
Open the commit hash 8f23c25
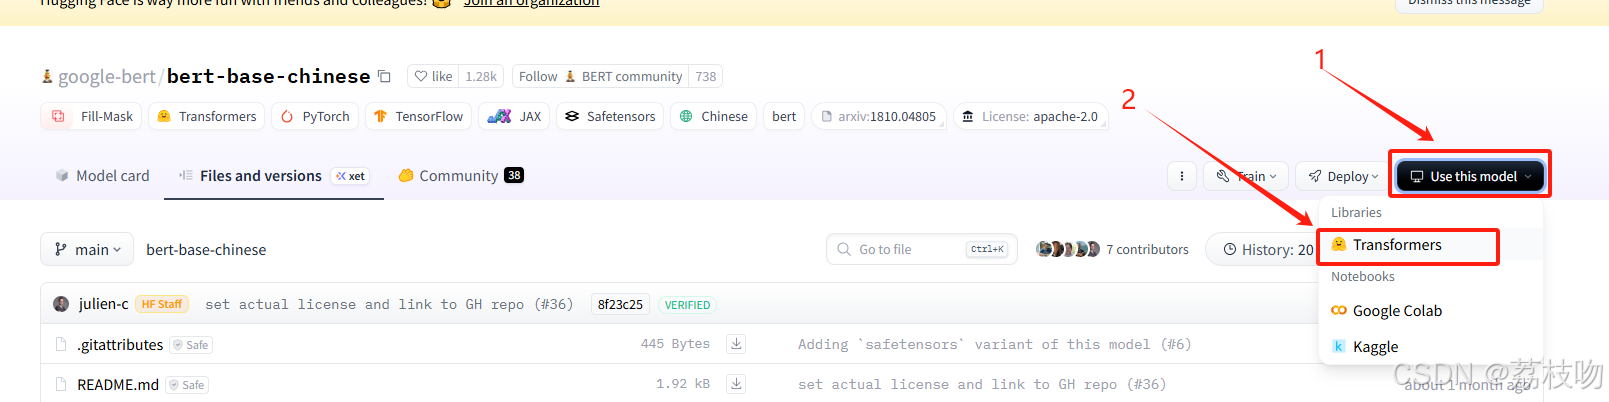click(620, 304)
